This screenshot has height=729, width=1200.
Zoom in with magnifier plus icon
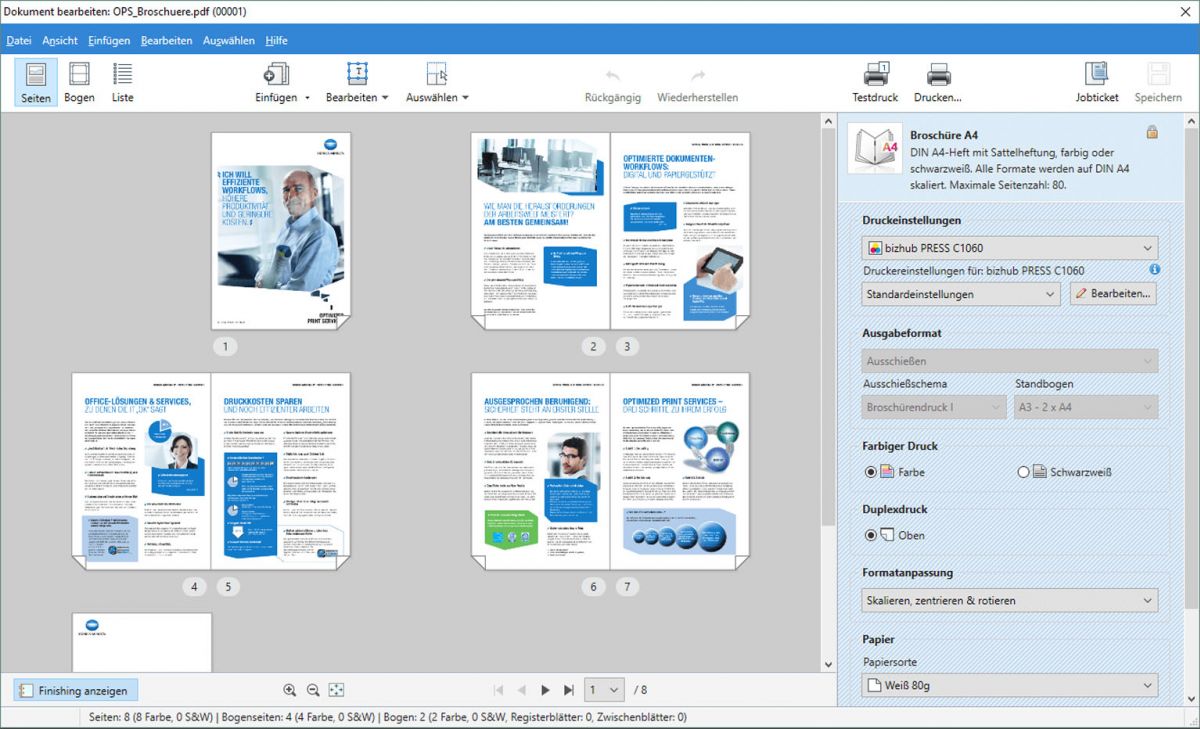point(290,690)
